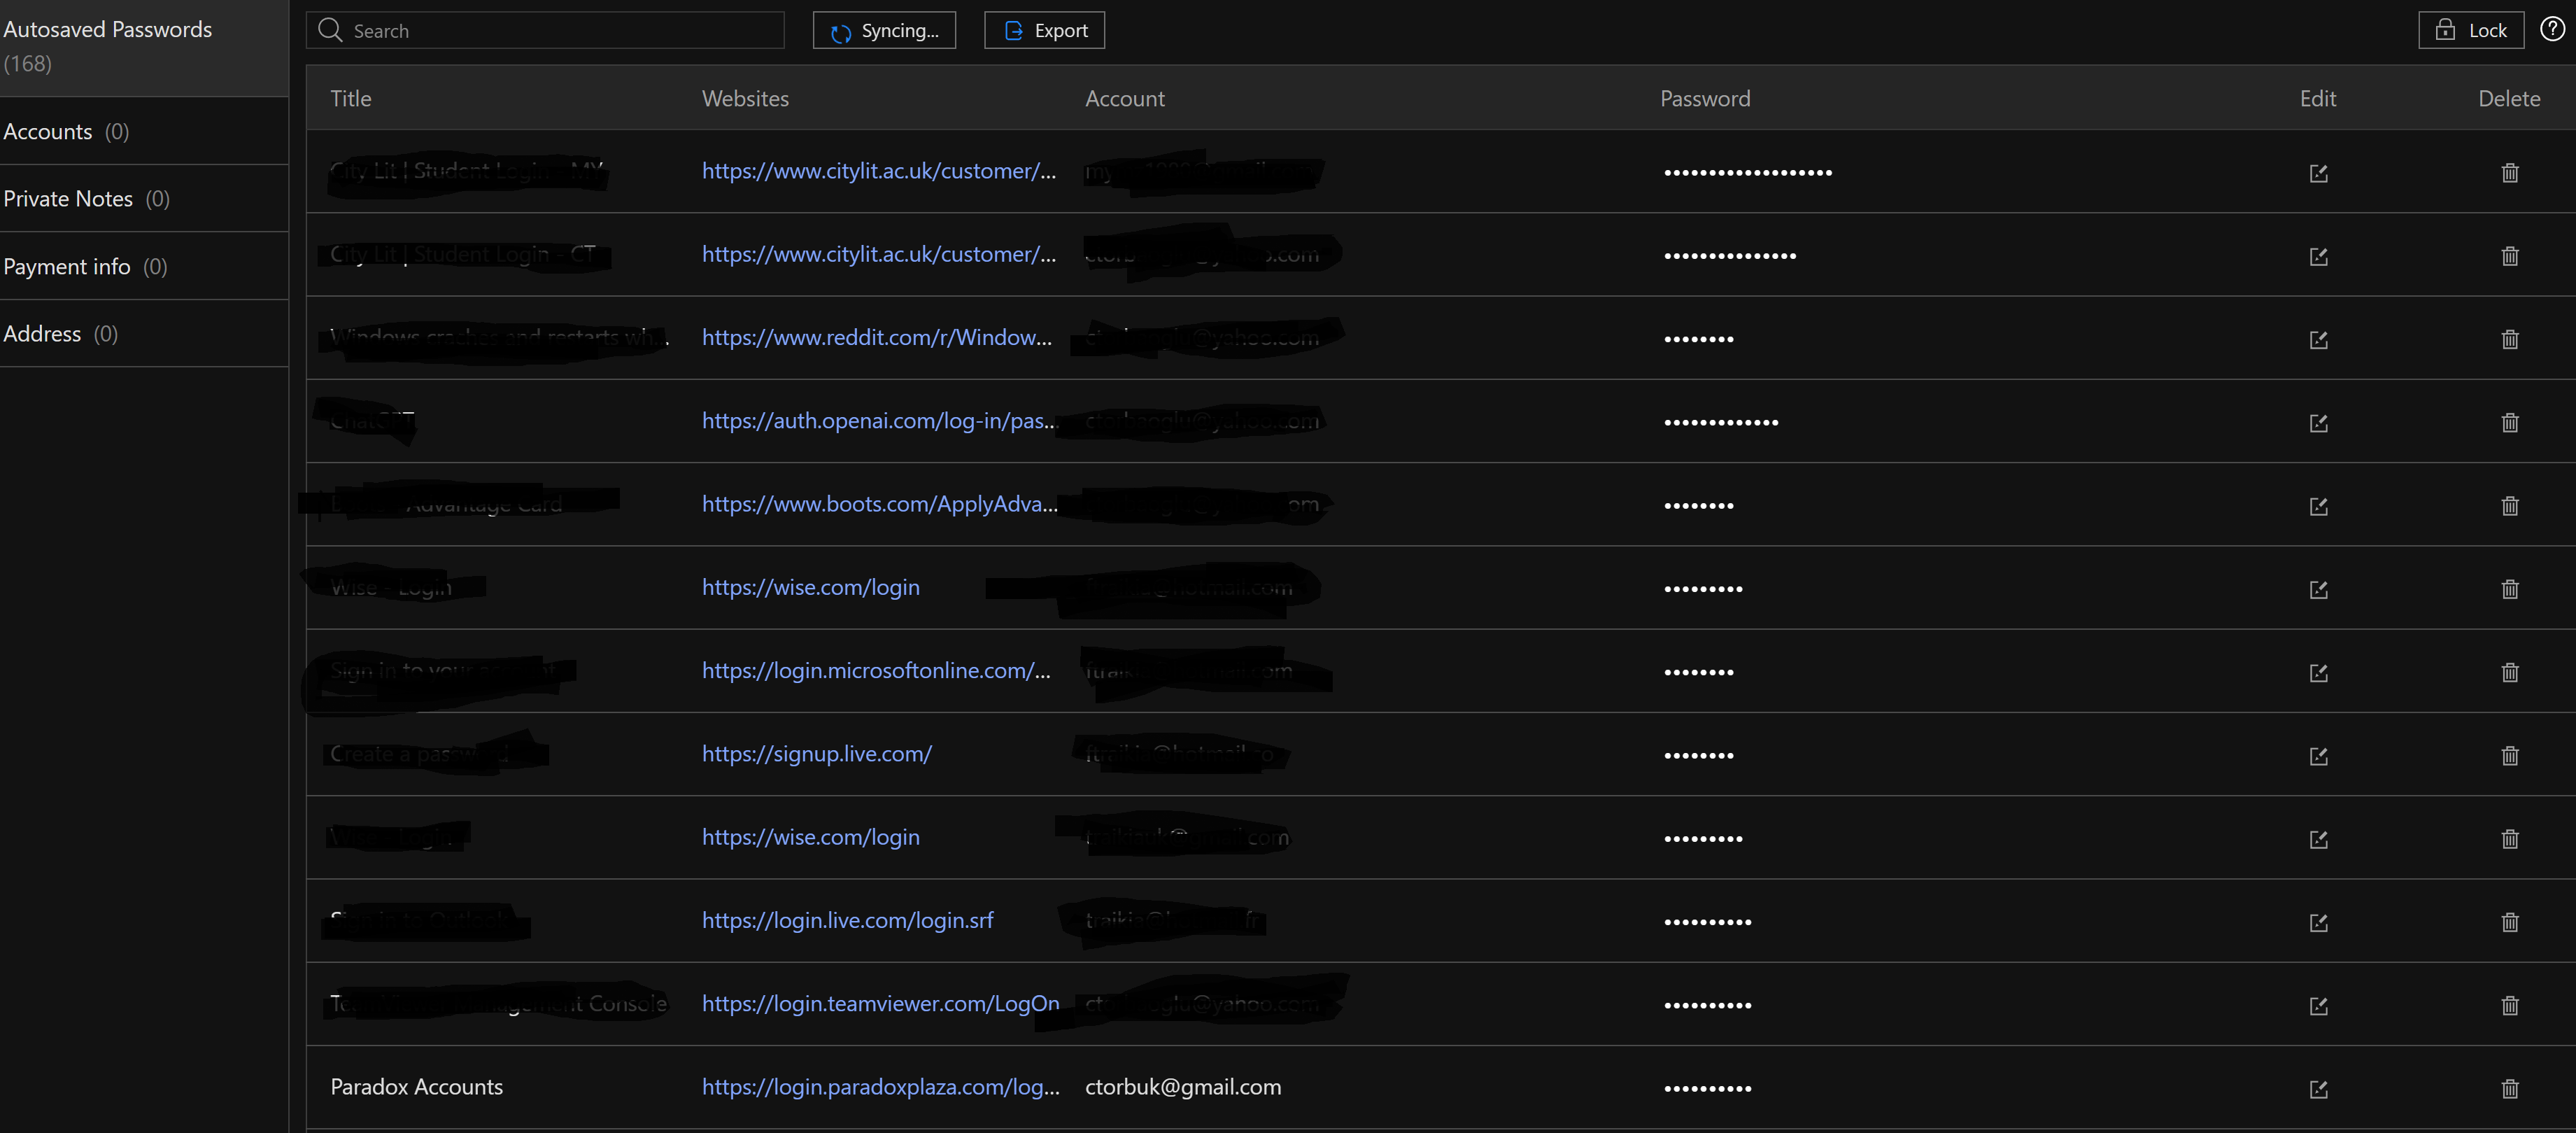This screenshot has width=2576, height=1133.
Task: Edit the signup.live.com entry
Action: (x=2318, y=756)
